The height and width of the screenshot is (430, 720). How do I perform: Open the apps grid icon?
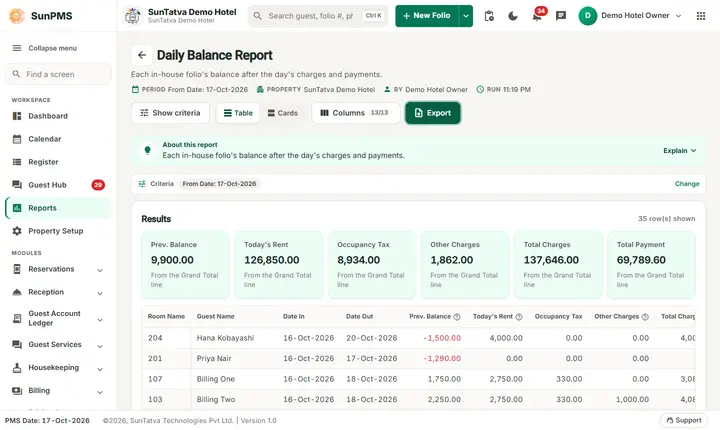[x=701, y=16]
